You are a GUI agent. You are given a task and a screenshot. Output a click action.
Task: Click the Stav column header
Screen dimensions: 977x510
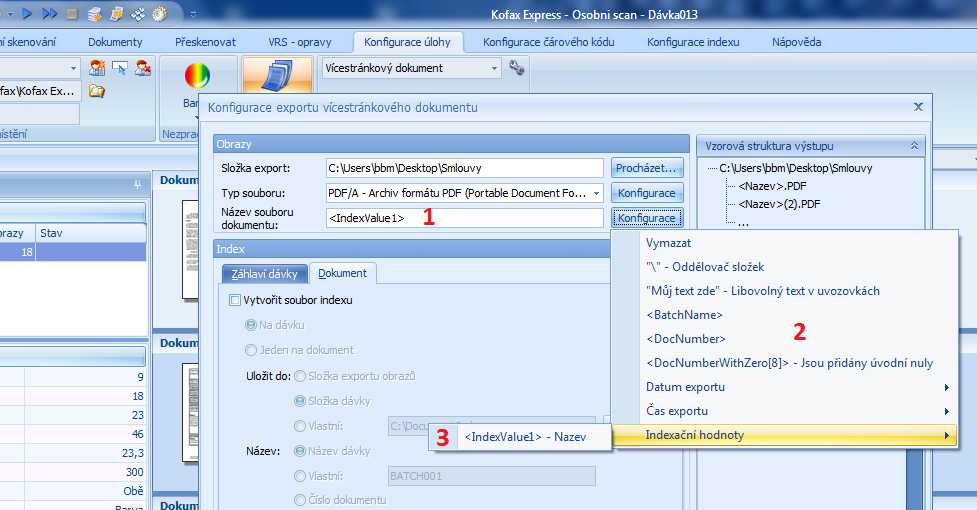tap(91, 234)
